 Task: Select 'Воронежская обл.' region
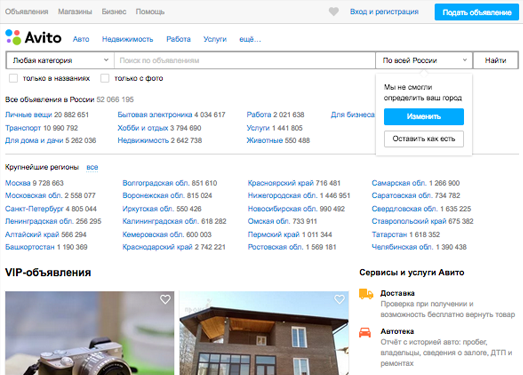click(x=153, y=196)
